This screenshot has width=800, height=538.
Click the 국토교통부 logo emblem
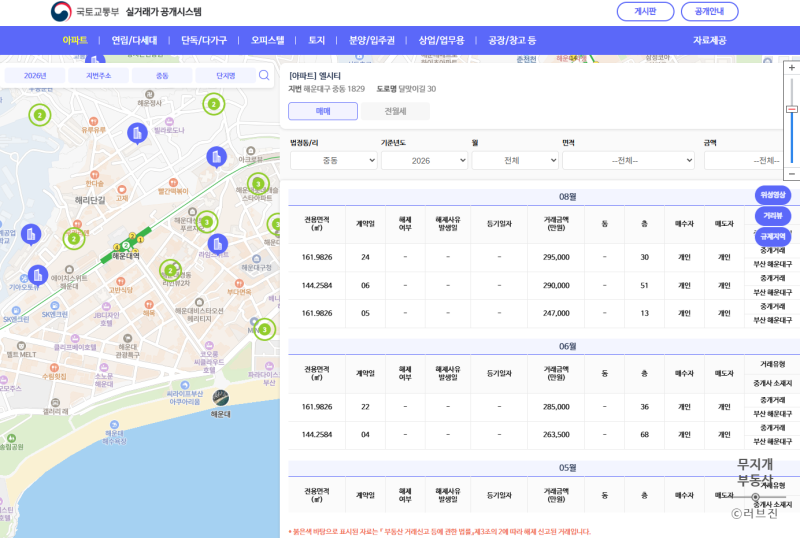click(61, 11)
